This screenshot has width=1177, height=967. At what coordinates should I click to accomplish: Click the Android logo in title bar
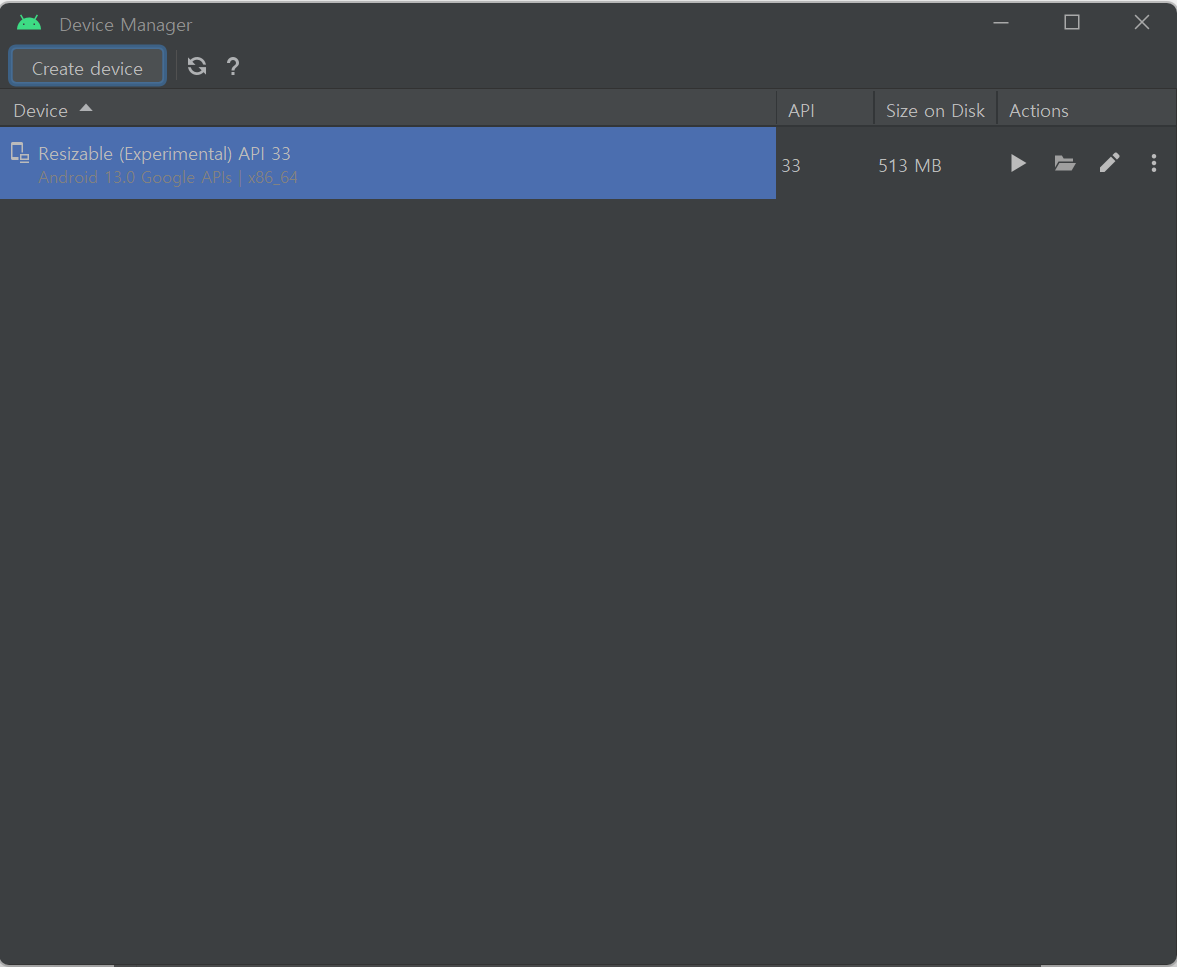[x=29, y=23]
